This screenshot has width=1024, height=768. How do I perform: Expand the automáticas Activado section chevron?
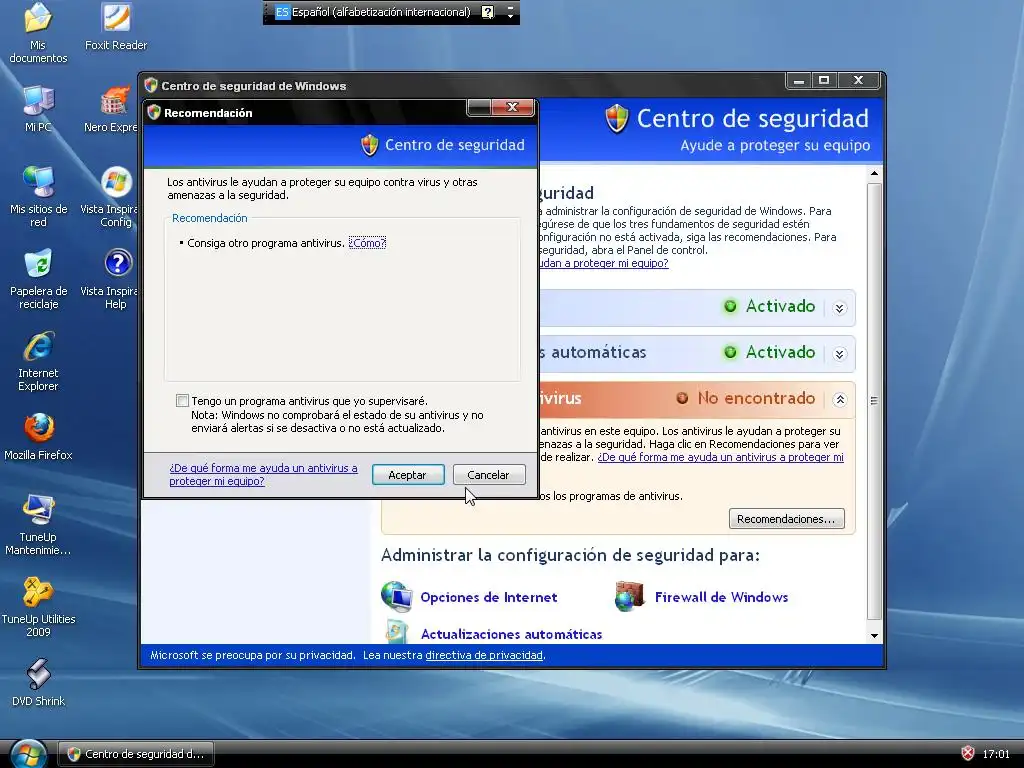click(x=840, y=354)
